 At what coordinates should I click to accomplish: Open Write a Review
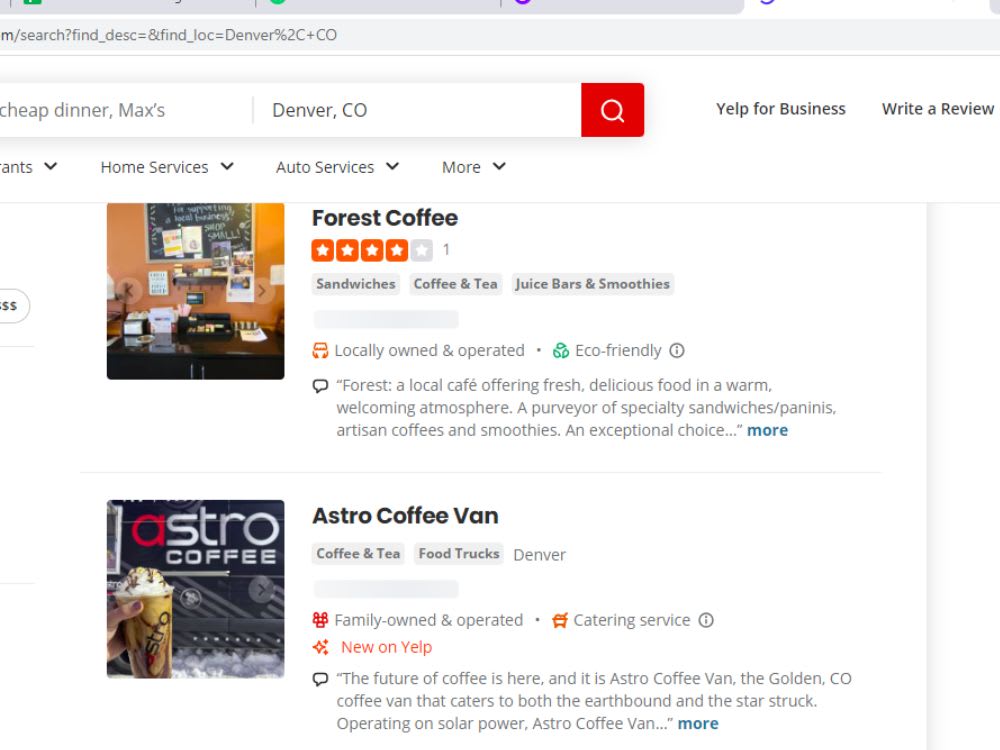click(x=938, y=109)
